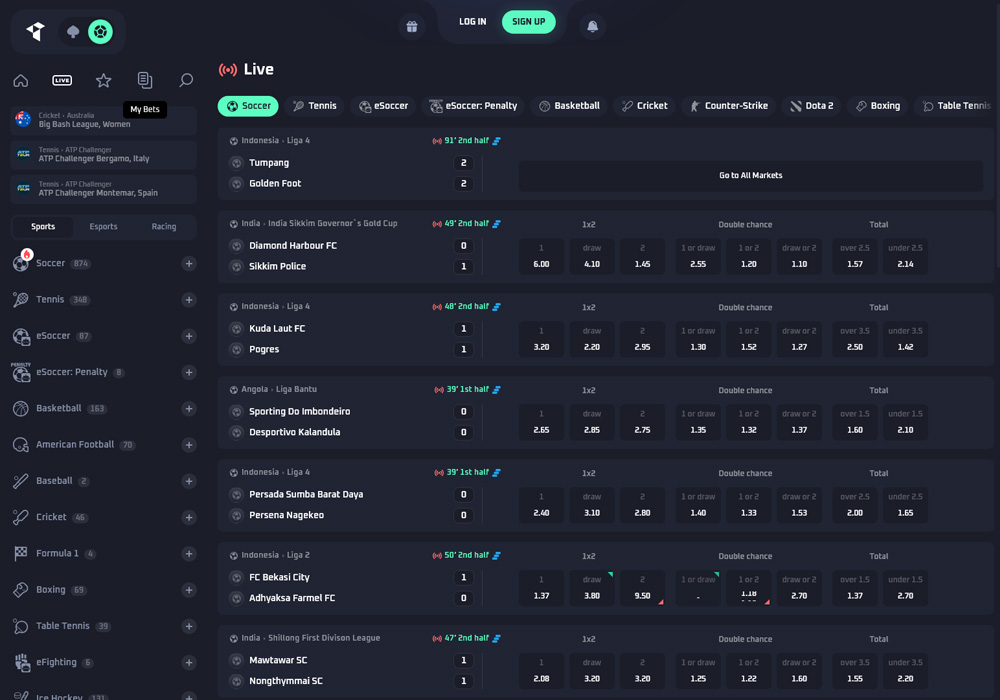Select the Favorites star icon
The width and height of the screenshot is (1000, 700).
(x=103, y=80)
